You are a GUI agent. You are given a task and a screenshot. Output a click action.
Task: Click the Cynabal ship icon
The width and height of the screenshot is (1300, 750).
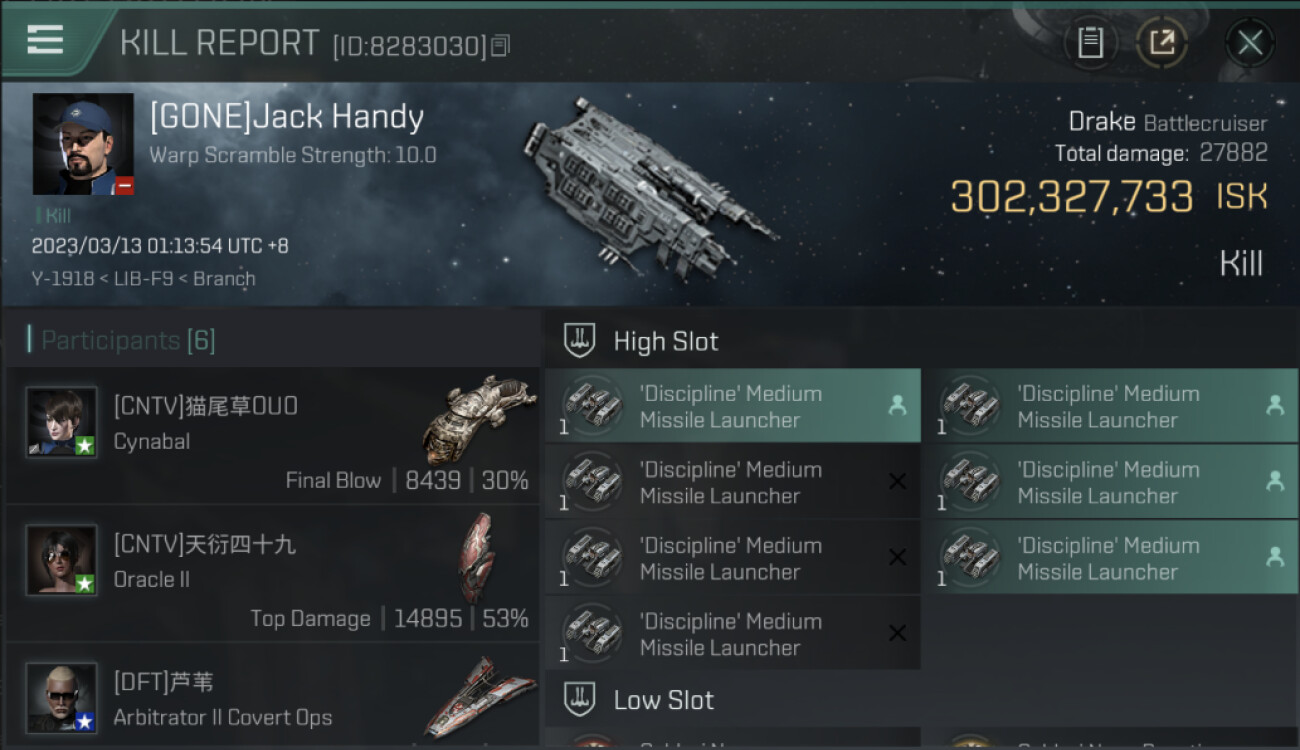[479, 418]
